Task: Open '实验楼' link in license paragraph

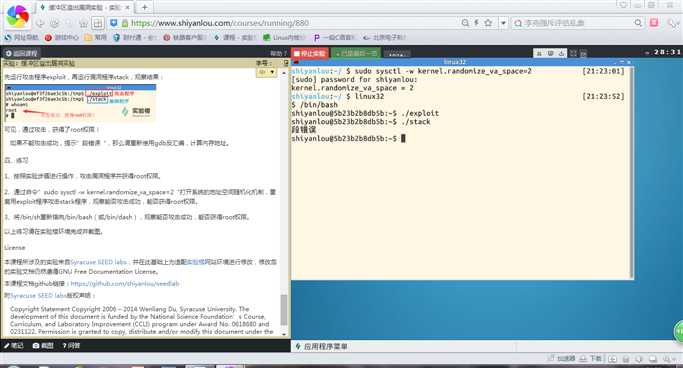Action: click(x=196, y=262)
